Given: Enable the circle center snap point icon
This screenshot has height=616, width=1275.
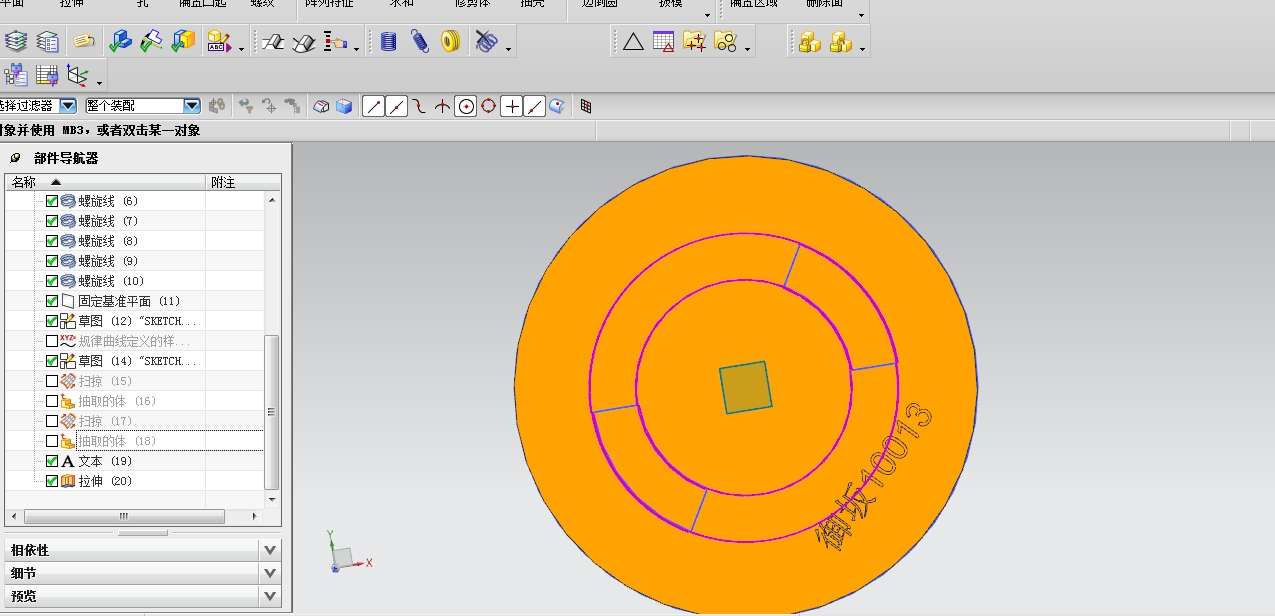Looking at the screenshot, I should [465, 106].
